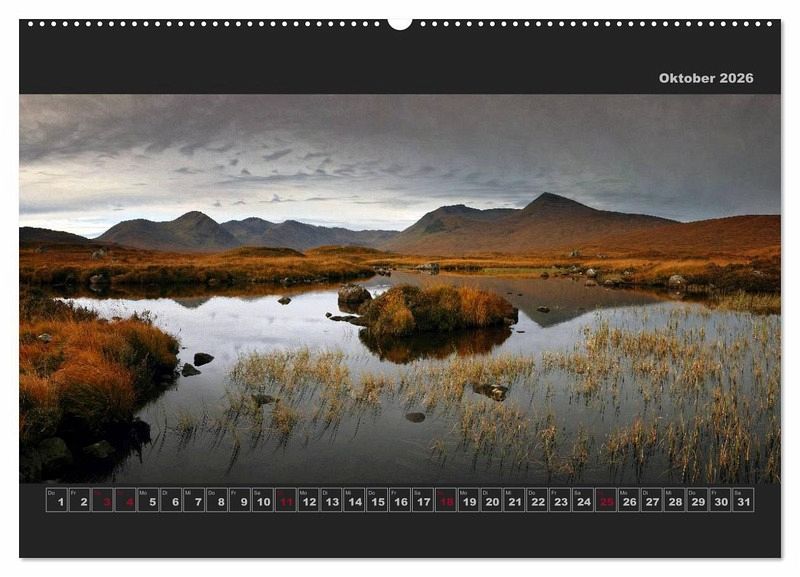The width and height of the screenshot is (800, 577).
Task: Select day 8 (Do) in the calendar strip
Action: [x=217, y=500]
